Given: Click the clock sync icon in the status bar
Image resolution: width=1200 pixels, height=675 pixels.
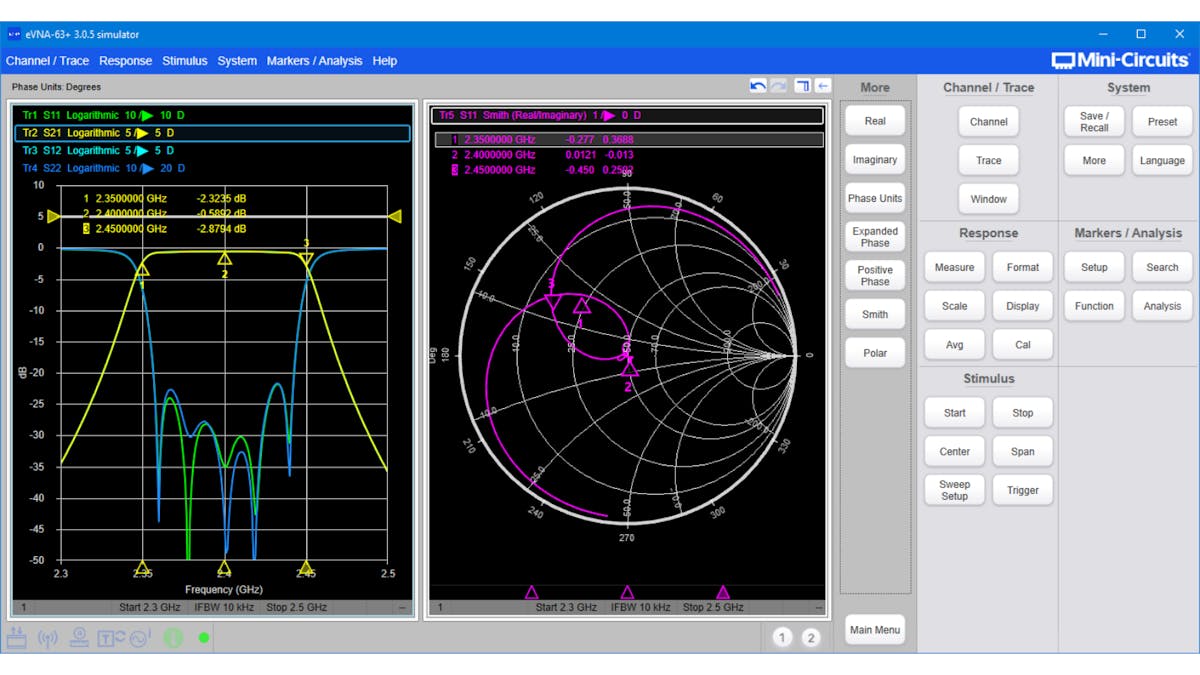Looking at the screenshot, I should [137, 637].
